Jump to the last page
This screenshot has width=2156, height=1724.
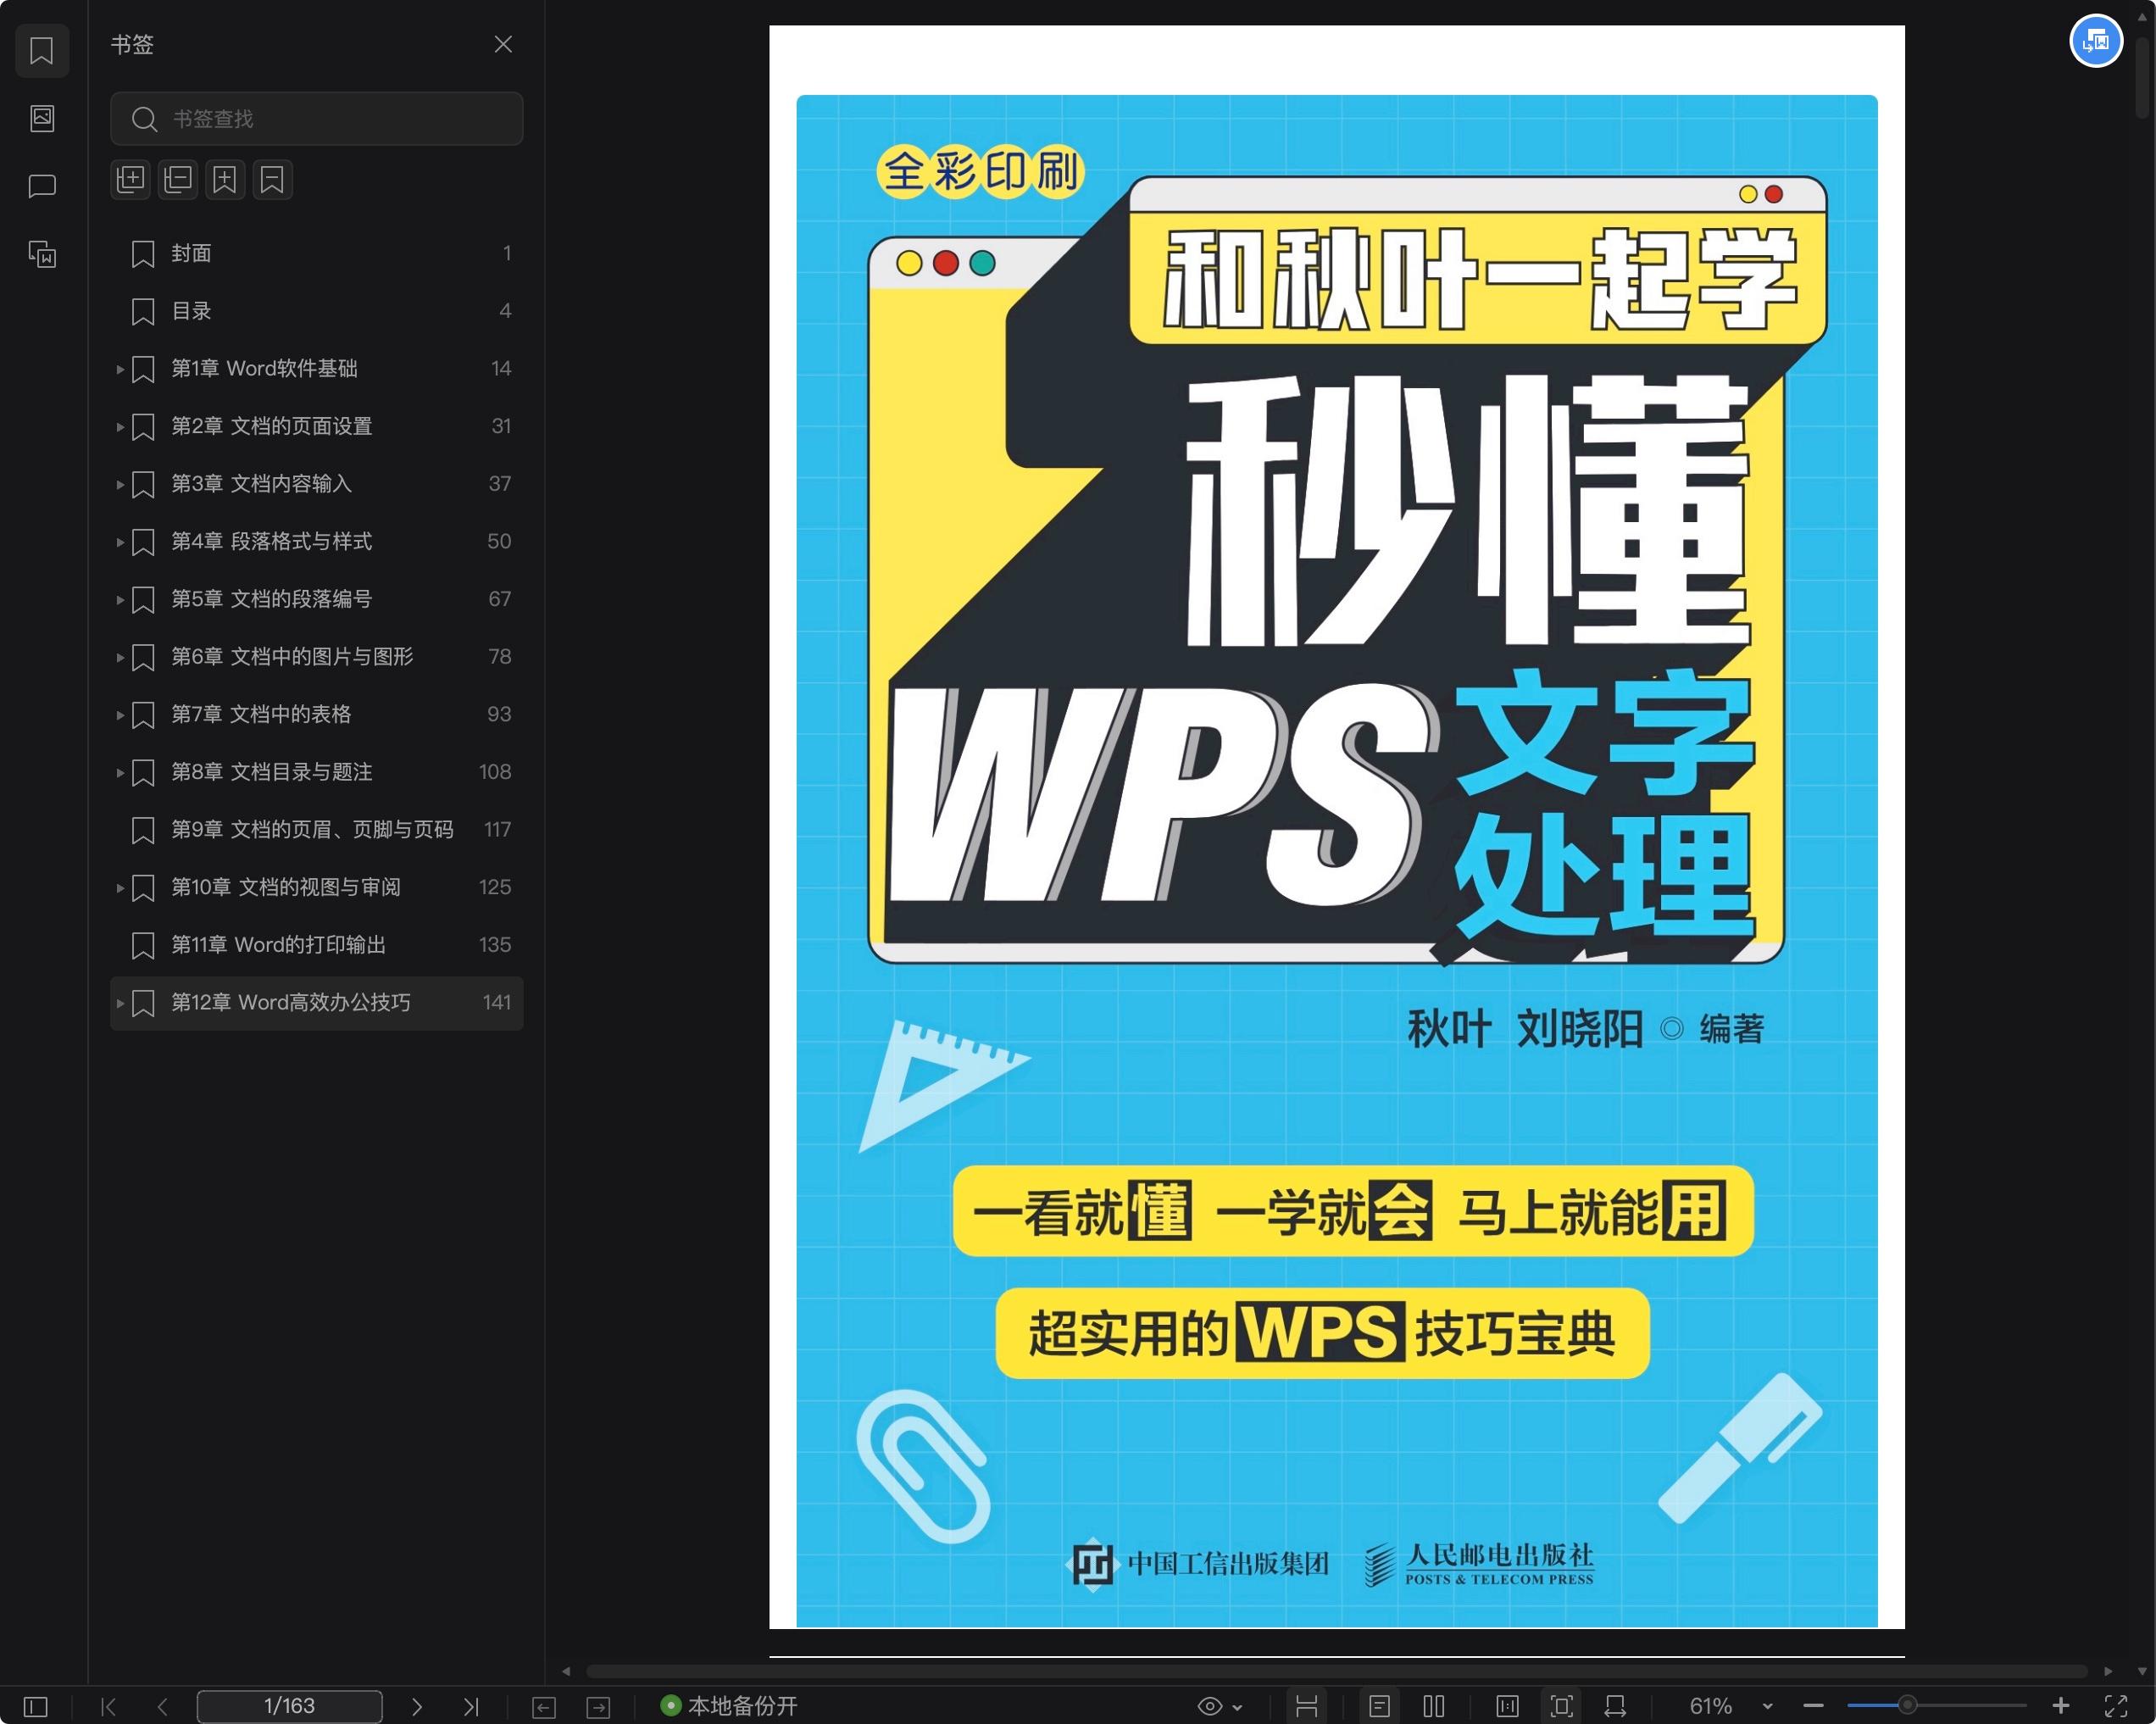tap(471, 1706)
